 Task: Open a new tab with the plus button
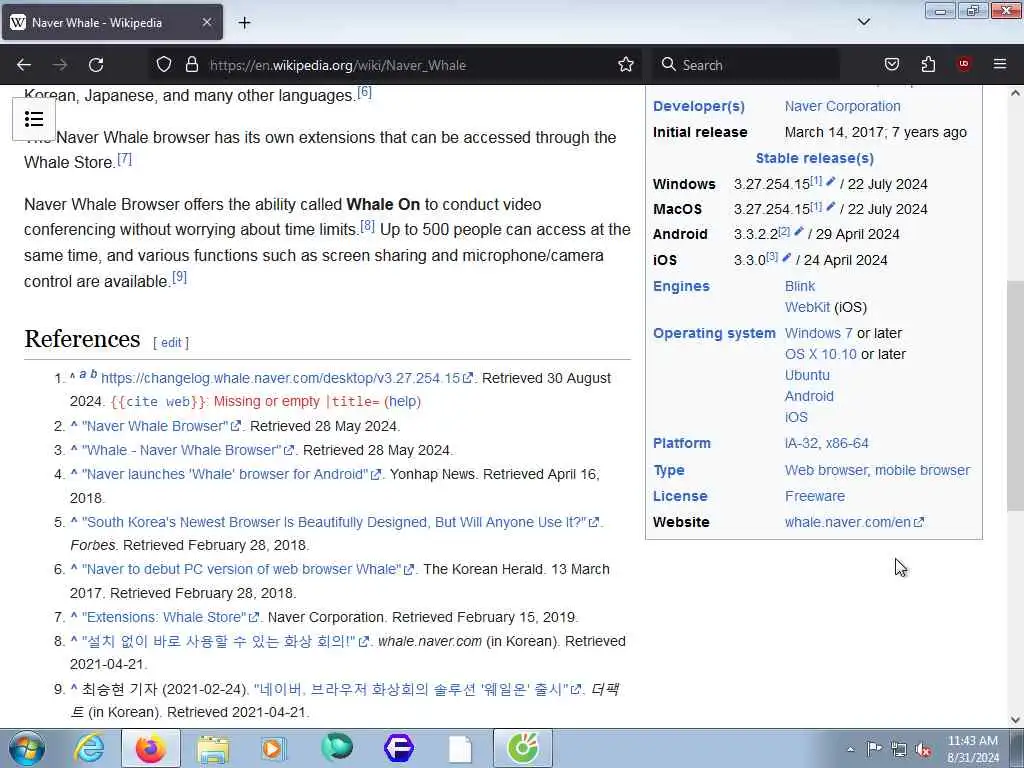244,23
